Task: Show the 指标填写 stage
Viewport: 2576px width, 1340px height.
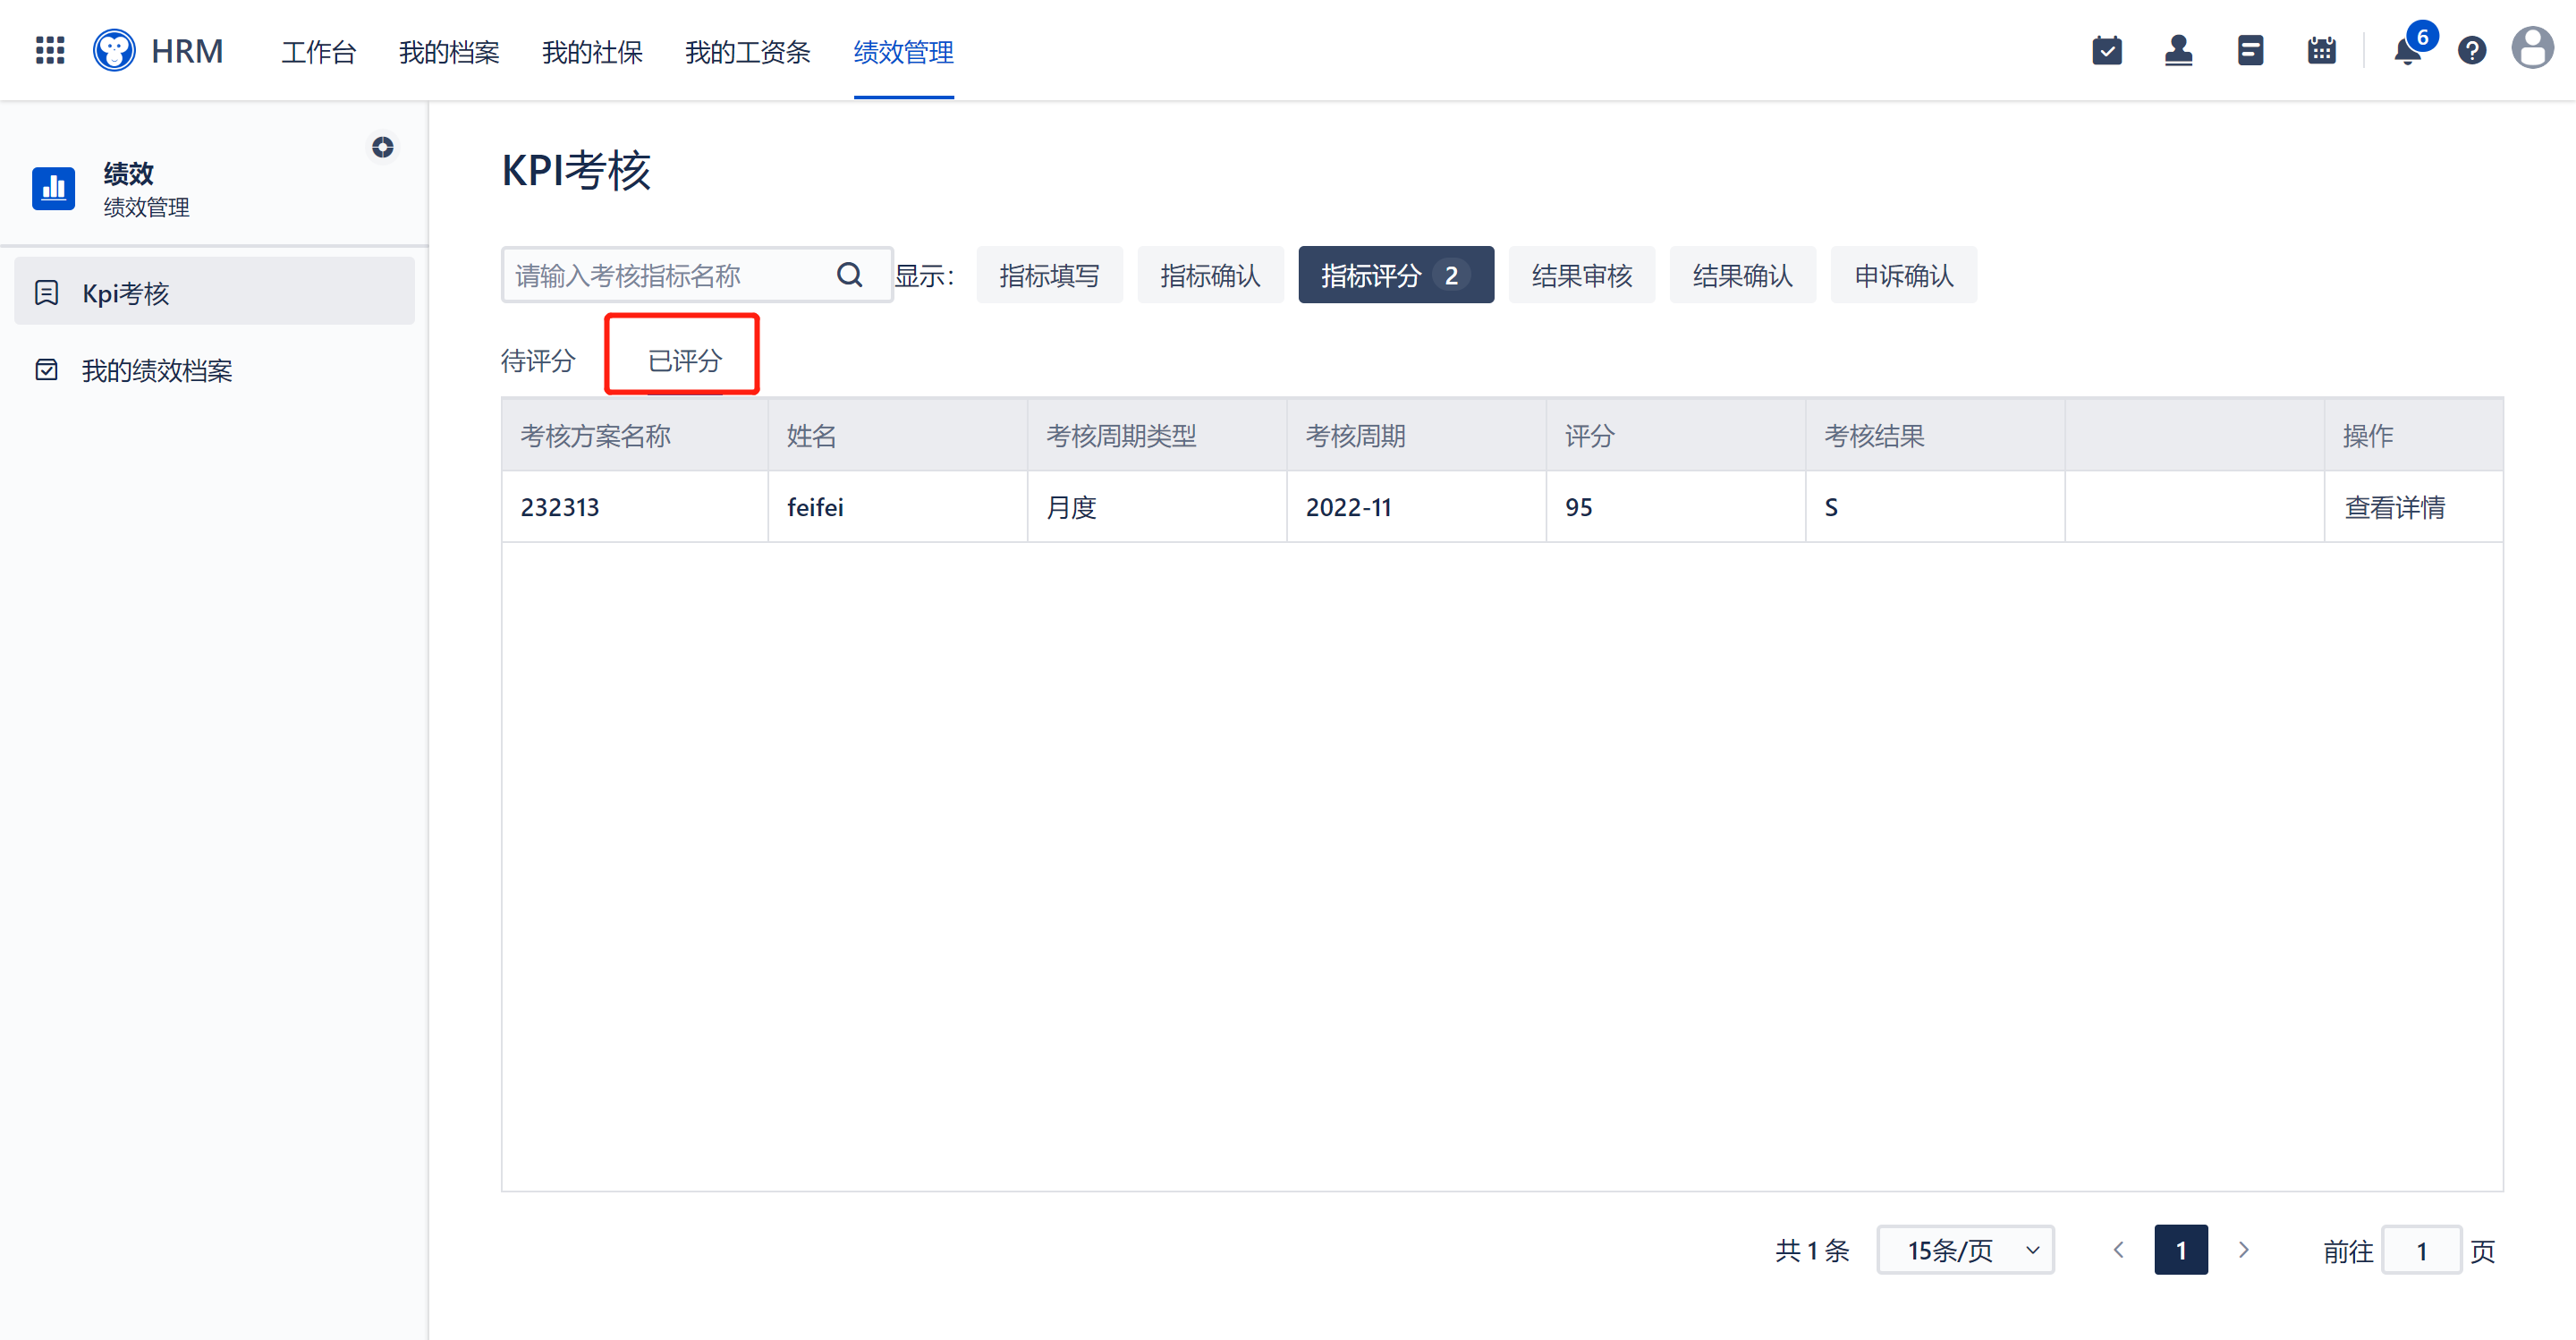Action: 1049,275
